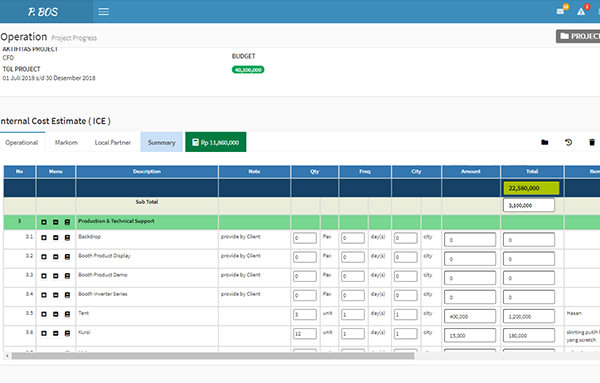Click the "provide by Client" note for Backdrop
The width and height of the screenshot is (600, 383).
coord(240,236)
